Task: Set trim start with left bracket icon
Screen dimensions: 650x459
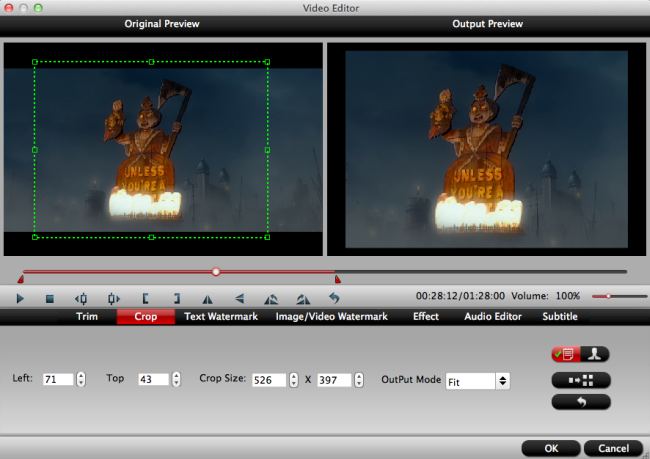Action: [145, 299]
